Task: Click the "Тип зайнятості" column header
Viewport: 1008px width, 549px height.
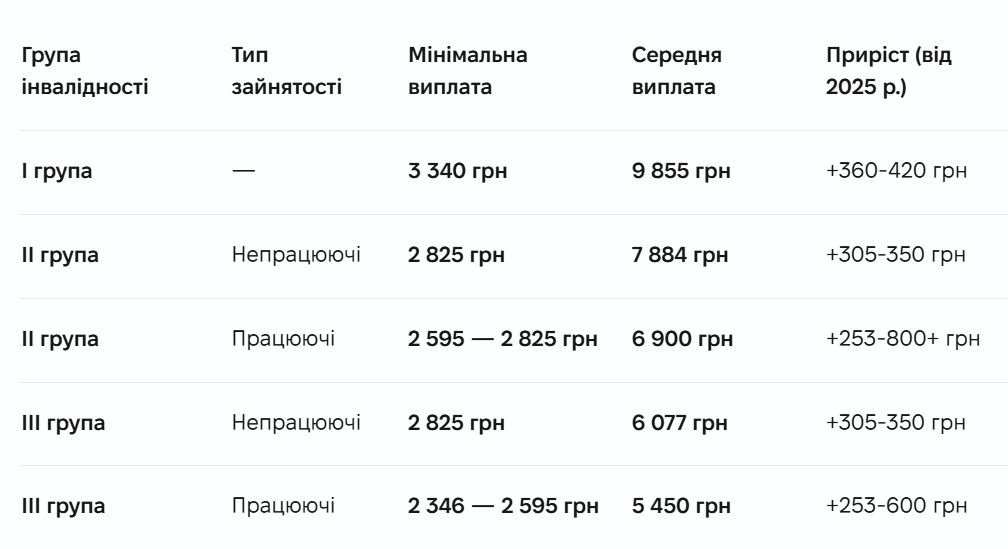Action: tap(286, 71)
